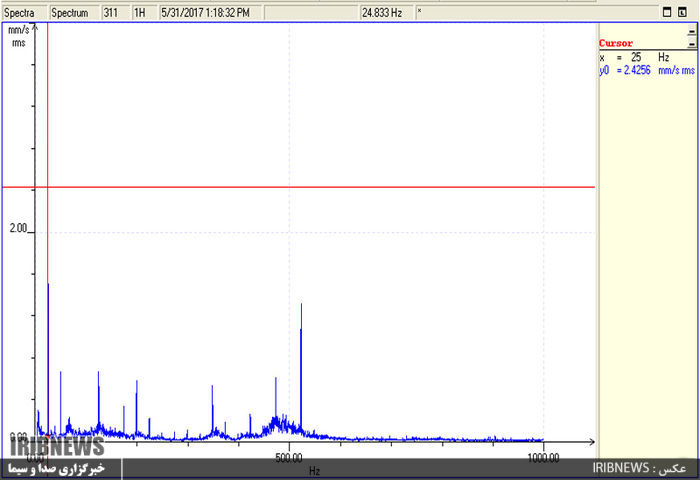Click the 1000.00 label on the frequency axis
This screenshot has width=700, height=480.
point(543,458)
